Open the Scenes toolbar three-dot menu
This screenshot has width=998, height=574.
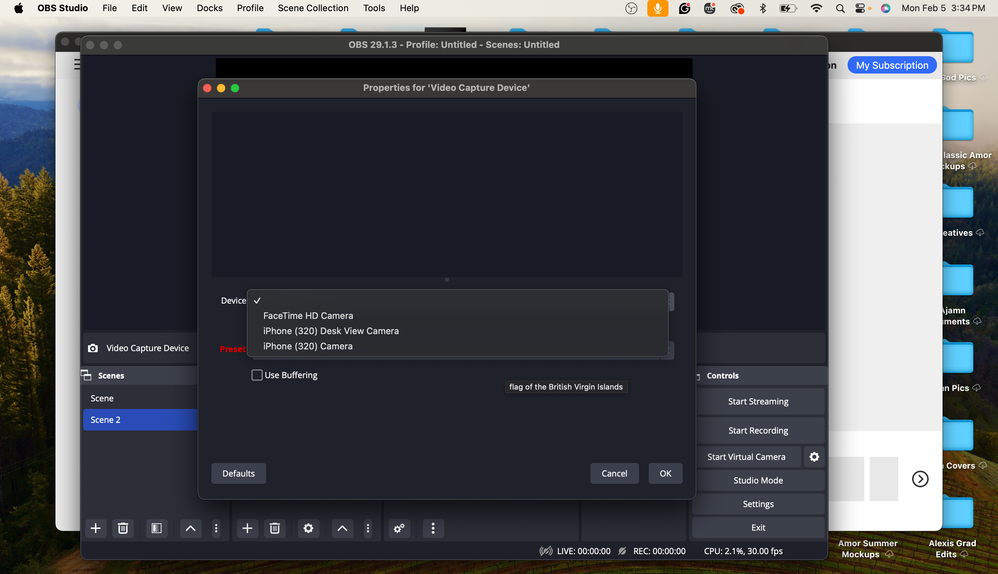coord(216,528)
